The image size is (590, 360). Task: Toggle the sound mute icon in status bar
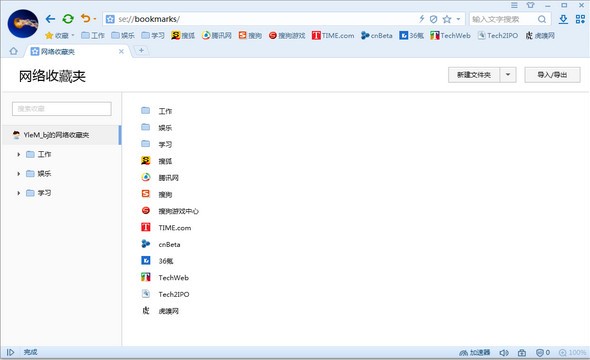pos(504,352)
